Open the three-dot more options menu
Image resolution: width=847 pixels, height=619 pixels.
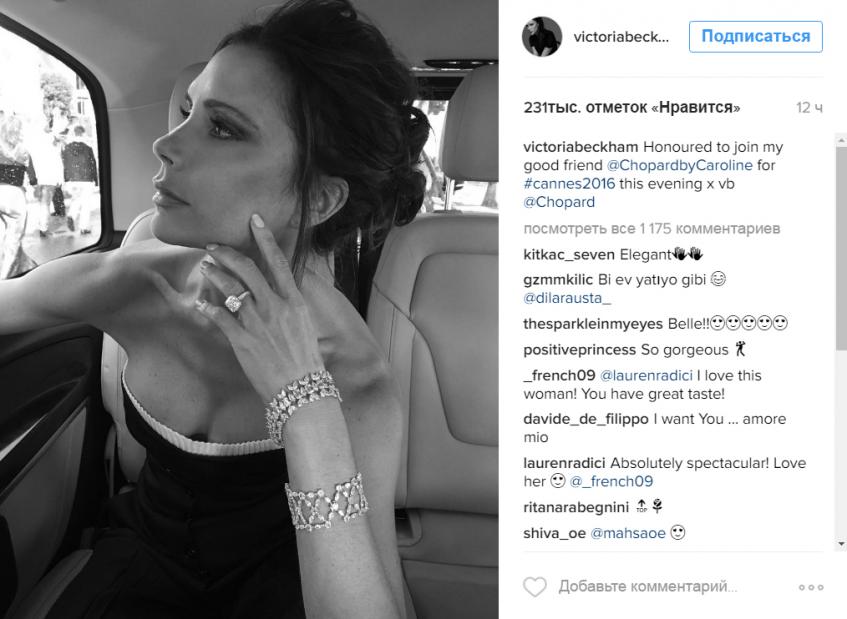(x=811, y=587)
